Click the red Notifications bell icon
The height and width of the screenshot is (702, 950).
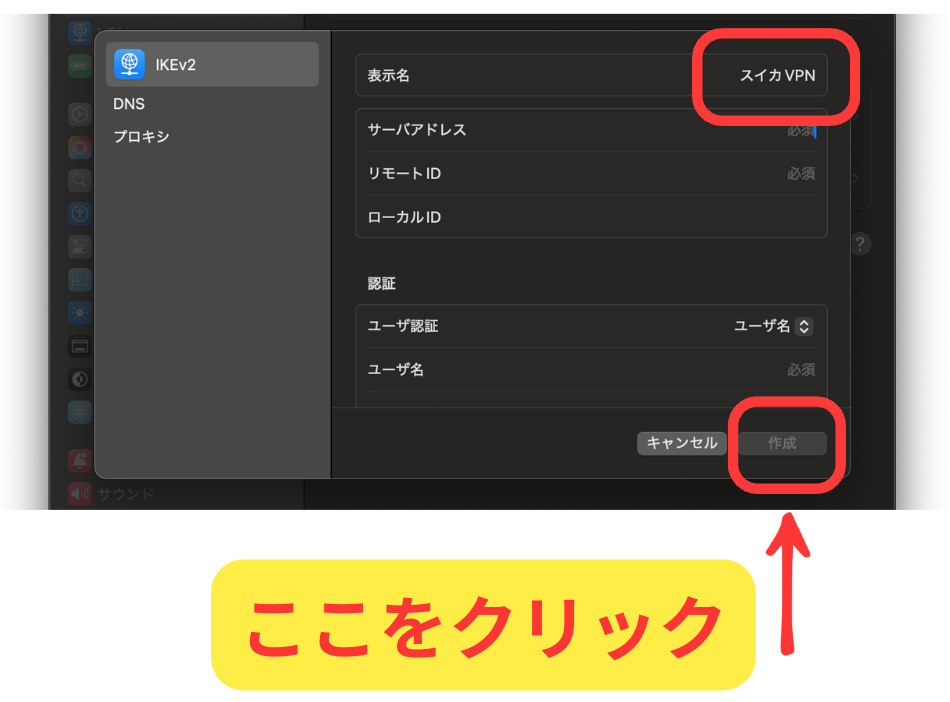coord(80,460)
